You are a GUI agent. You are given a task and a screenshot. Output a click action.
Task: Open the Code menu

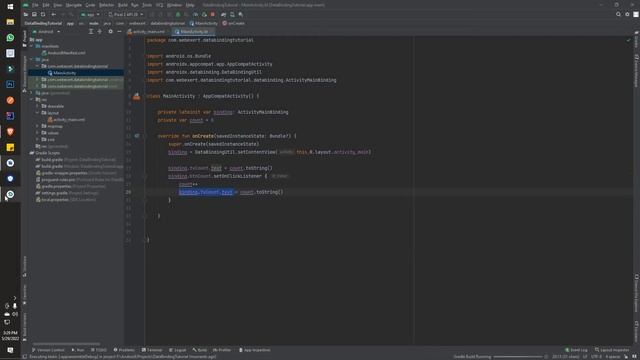pos(90,5)
